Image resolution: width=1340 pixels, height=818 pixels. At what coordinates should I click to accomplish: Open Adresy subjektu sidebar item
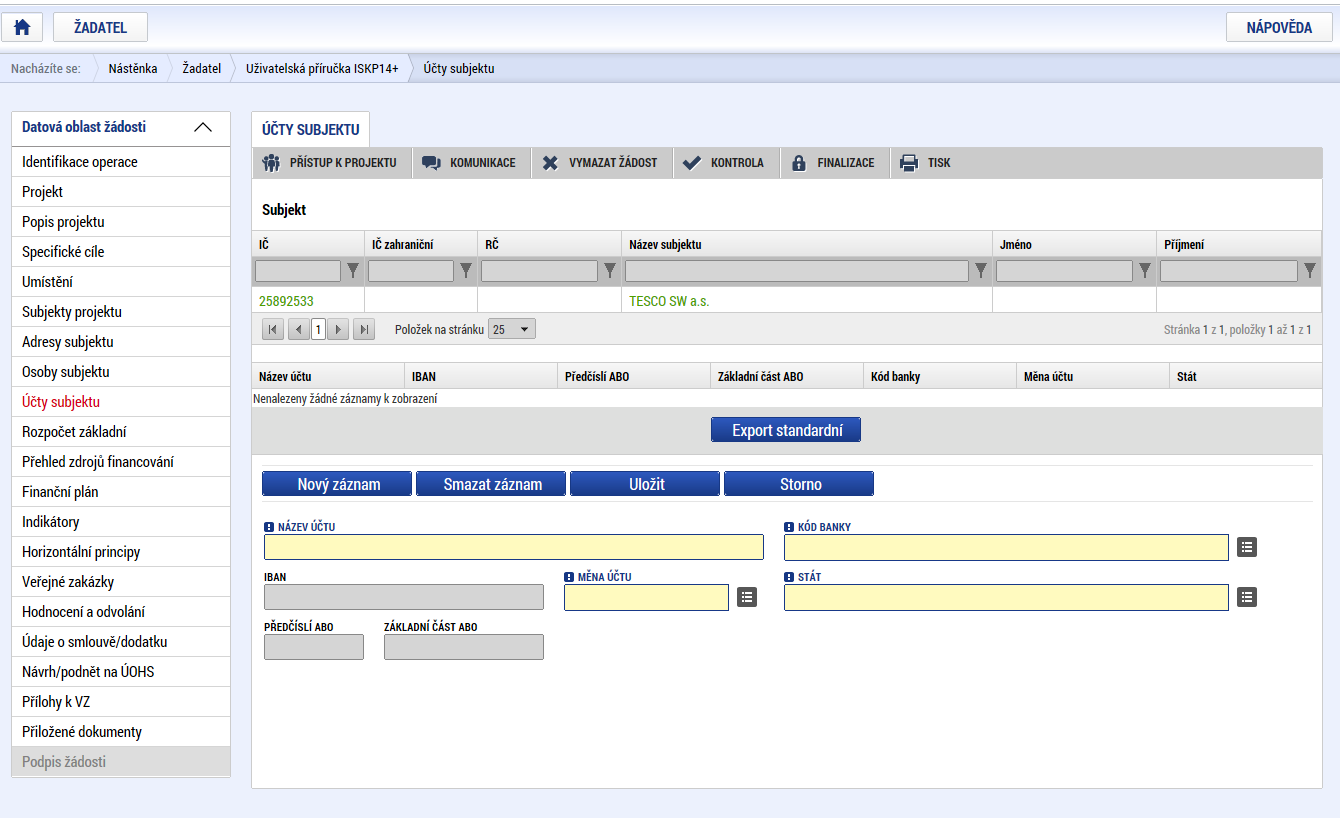[x=120, y=342]
